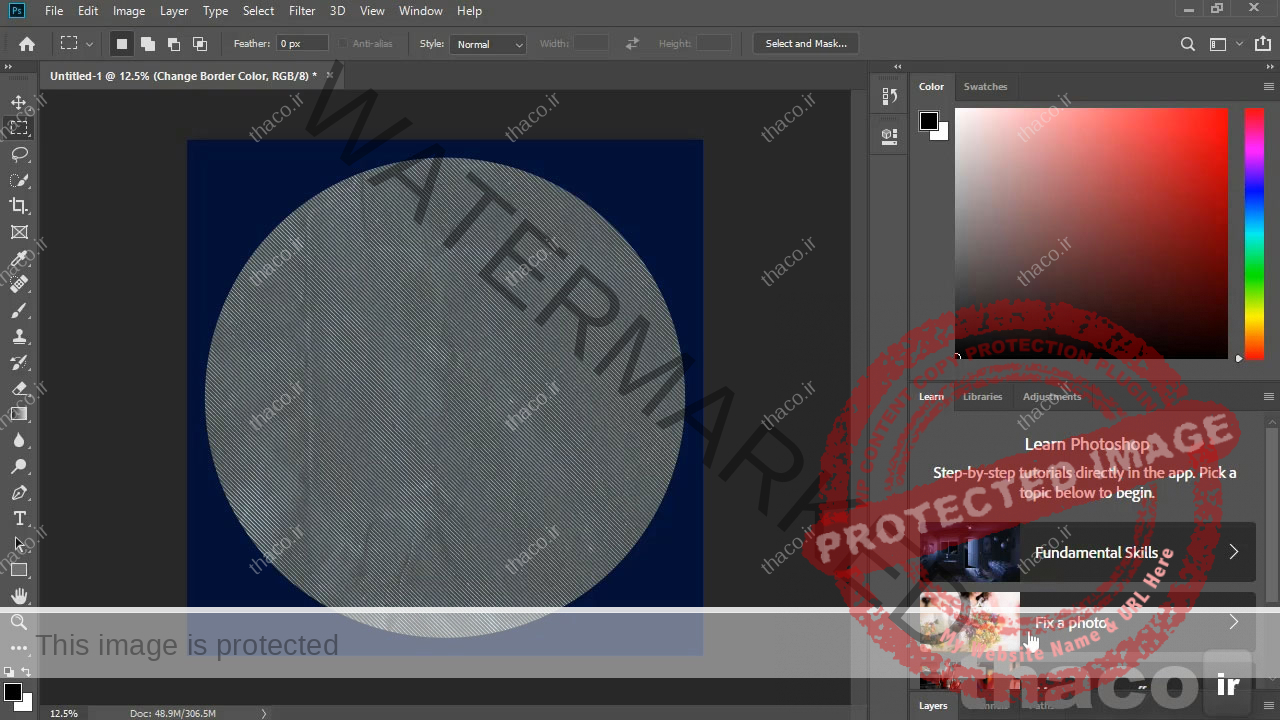Click Share icon at top right
Image resolution: width=1280 pixels, height=720 pixels.
point(1263,44)
